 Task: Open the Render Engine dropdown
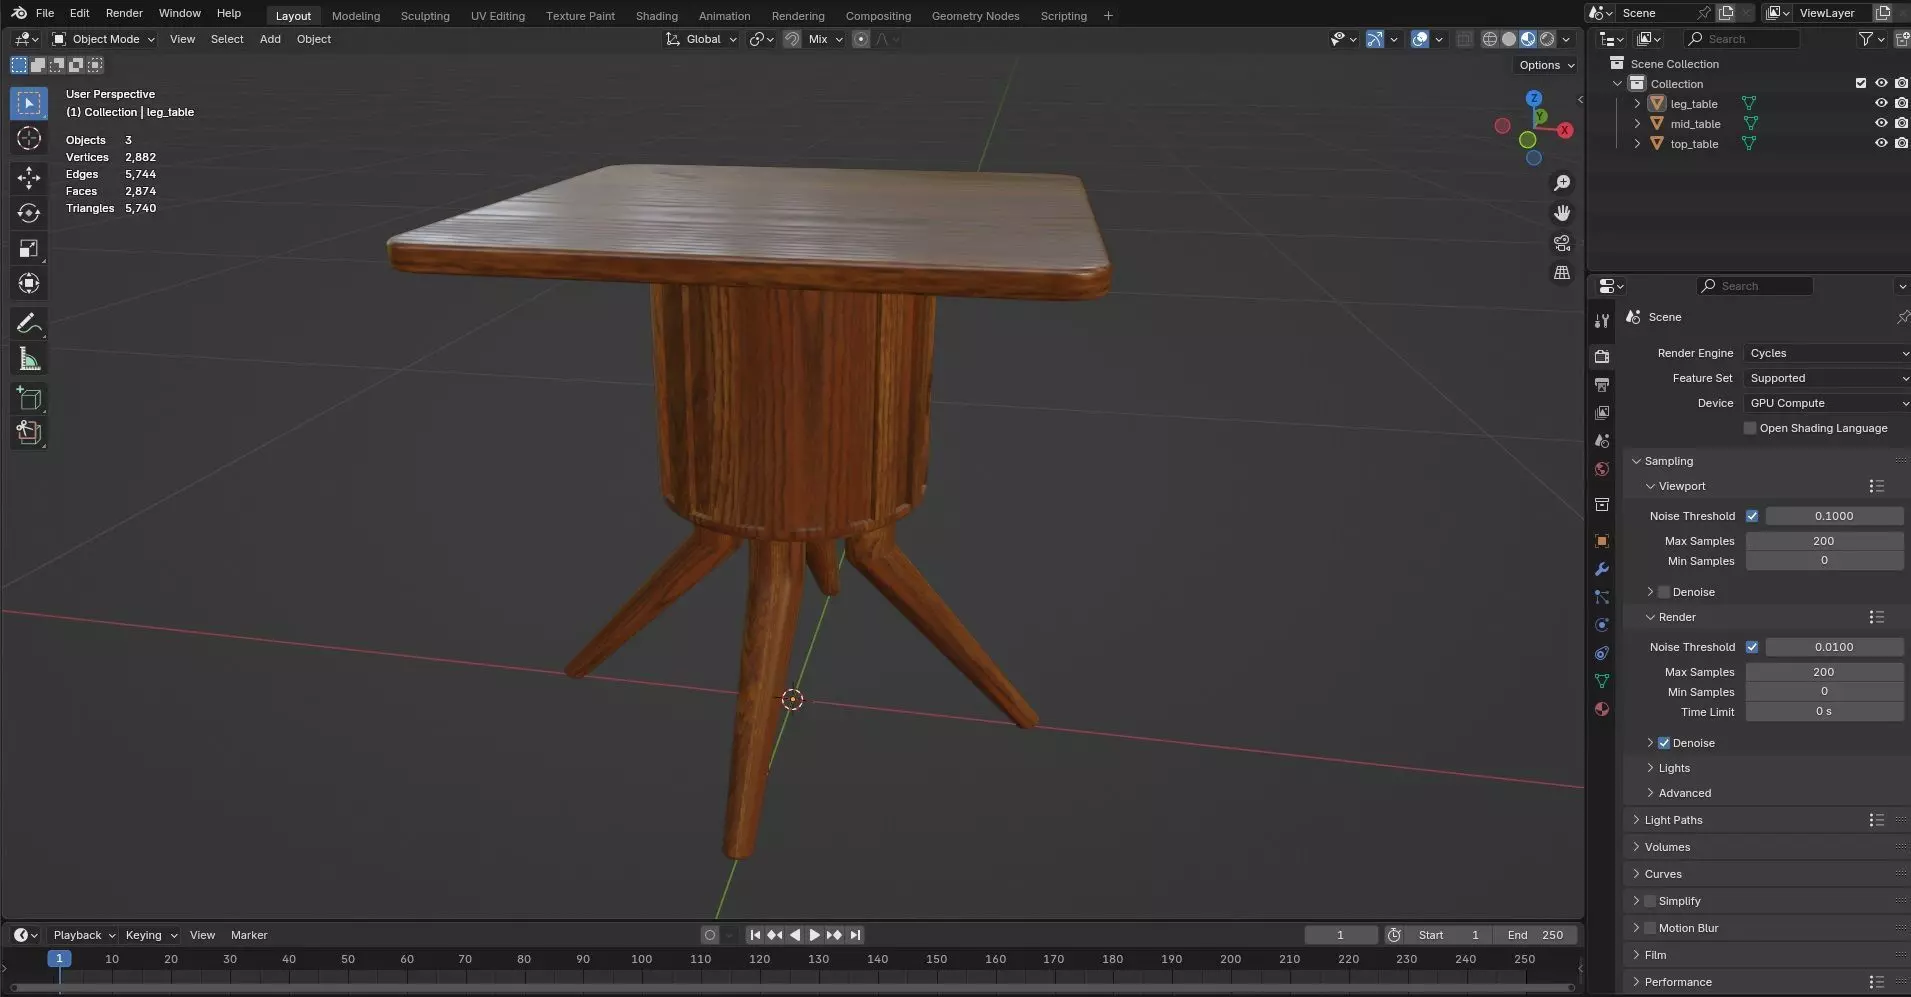[x=1826, y=353]
